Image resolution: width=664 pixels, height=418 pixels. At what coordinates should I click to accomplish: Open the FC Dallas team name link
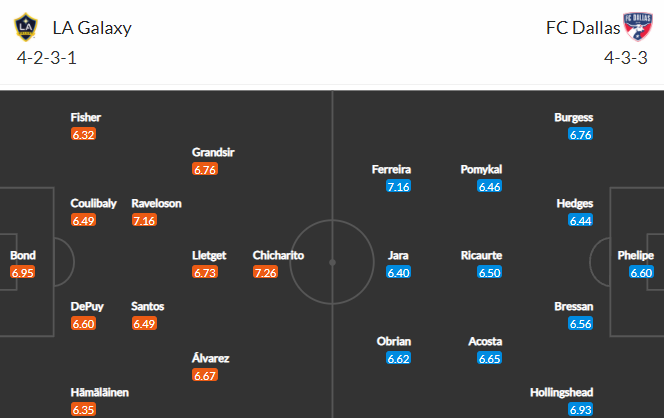[x=583, y=28]
